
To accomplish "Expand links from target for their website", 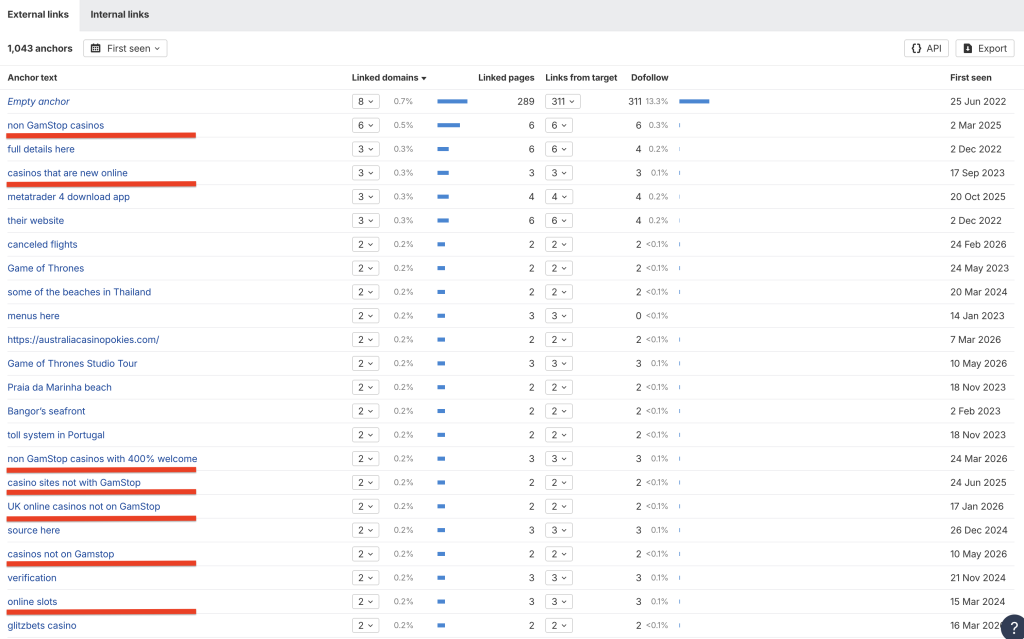I will coord(559,221).
